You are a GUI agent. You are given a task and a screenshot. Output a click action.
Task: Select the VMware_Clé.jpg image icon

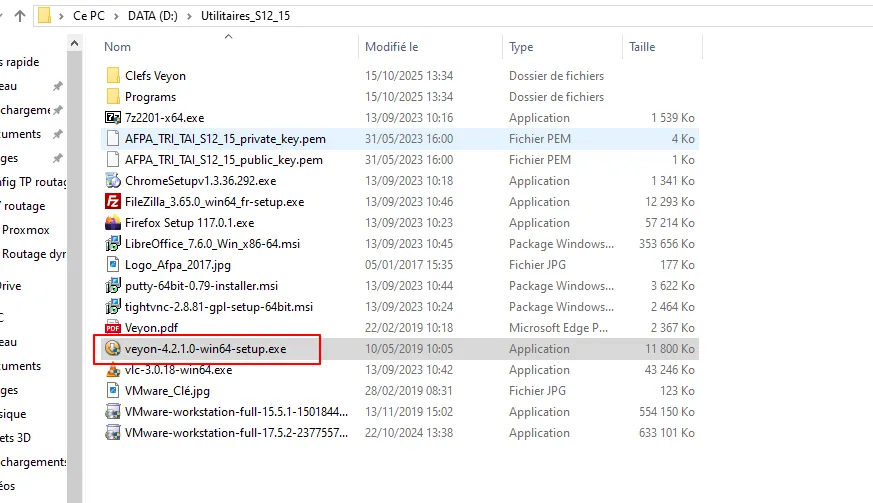[x=113, y=390]
